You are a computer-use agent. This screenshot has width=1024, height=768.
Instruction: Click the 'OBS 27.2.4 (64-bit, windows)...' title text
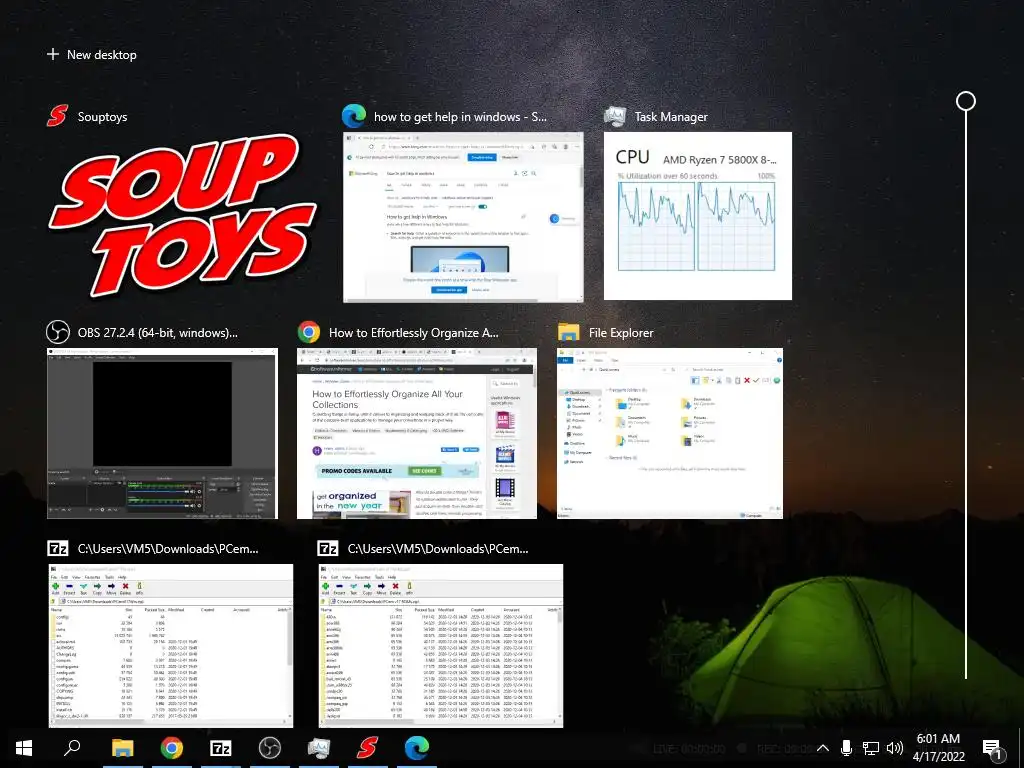click(157, 333)
